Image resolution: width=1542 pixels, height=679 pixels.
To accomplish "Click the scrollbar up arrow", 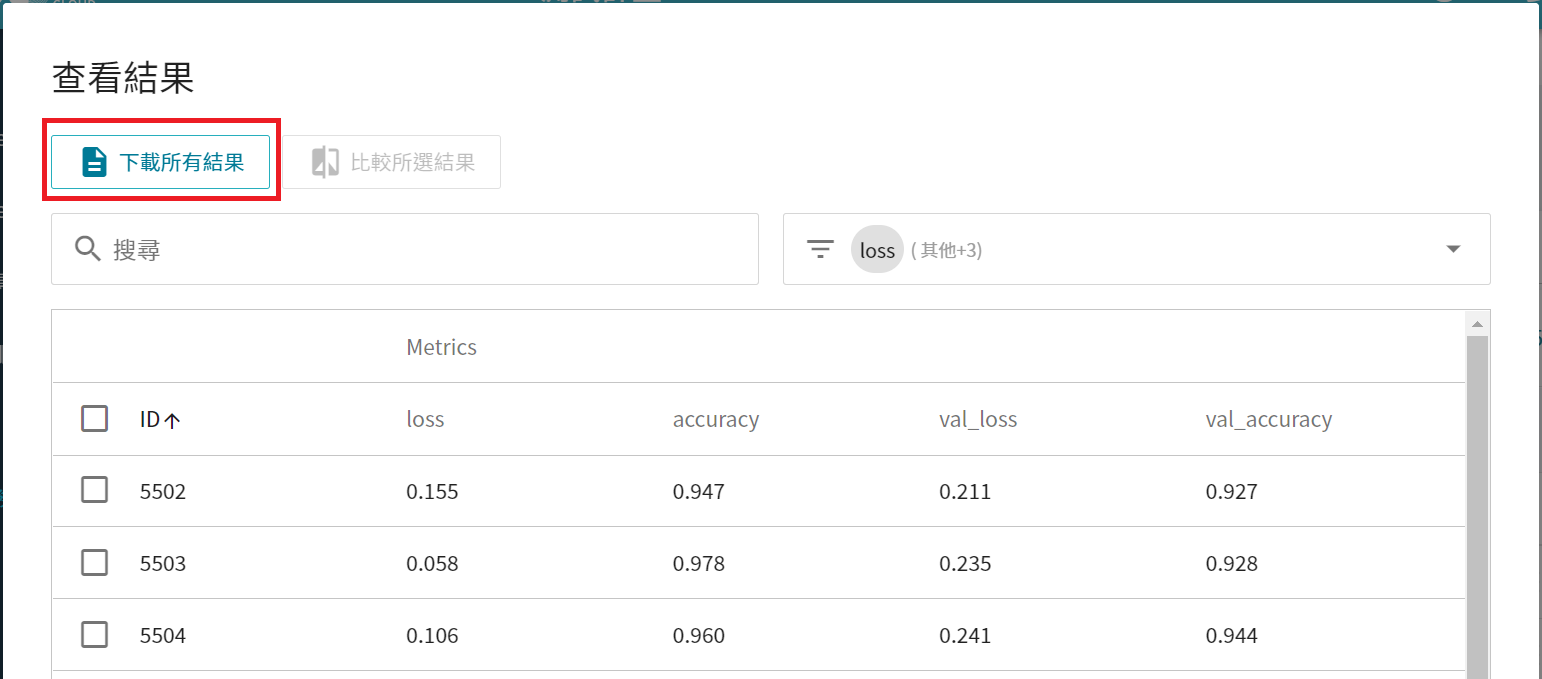I will tap(1476, 323).
